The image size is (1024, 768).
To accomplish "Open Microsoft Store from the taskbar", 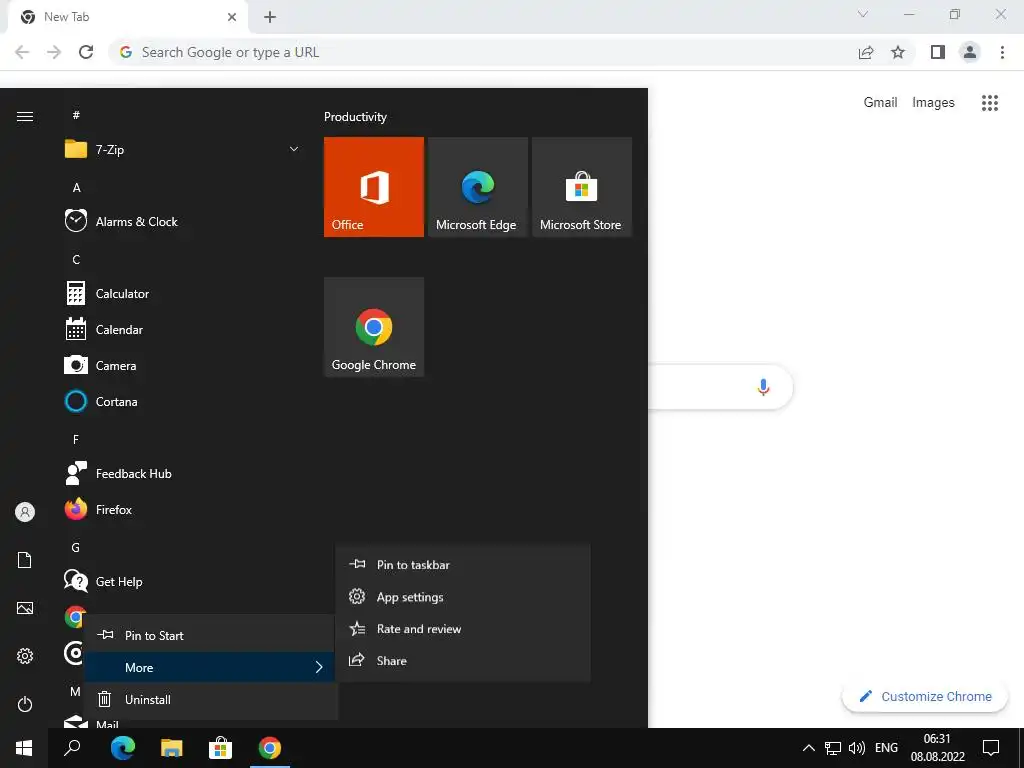I will pyautogui.click(x=221, y=748).
